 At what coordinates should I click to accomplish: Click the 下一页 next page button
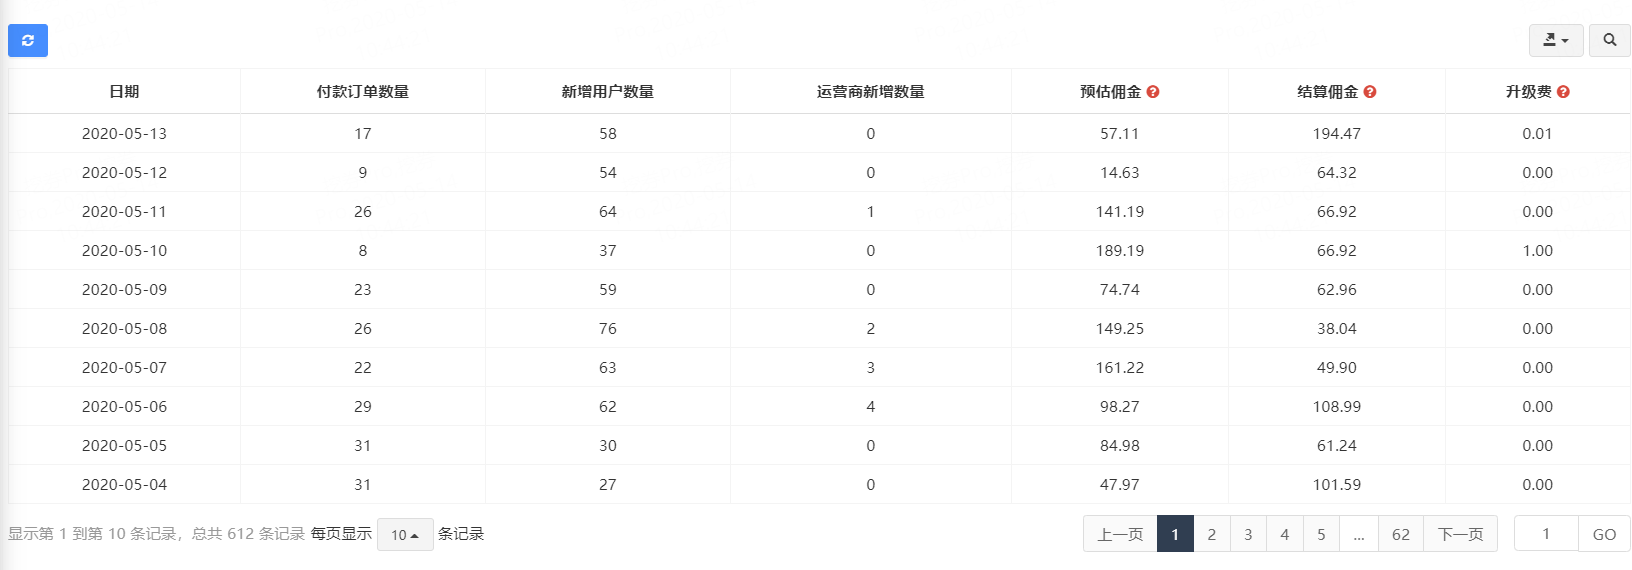(1460, 534)
